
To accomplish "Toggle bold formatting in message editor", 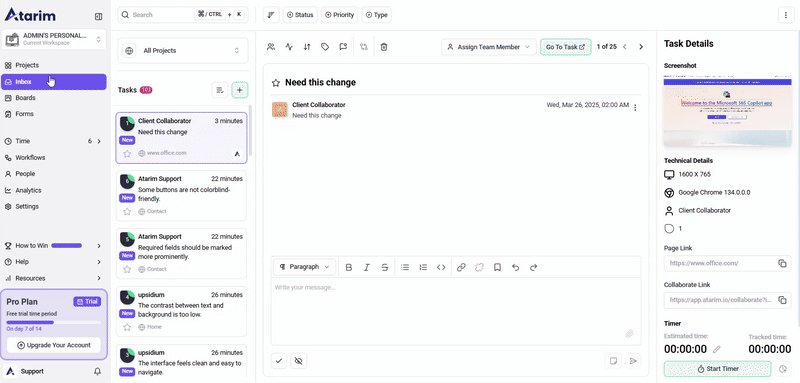I will point(349,267).
